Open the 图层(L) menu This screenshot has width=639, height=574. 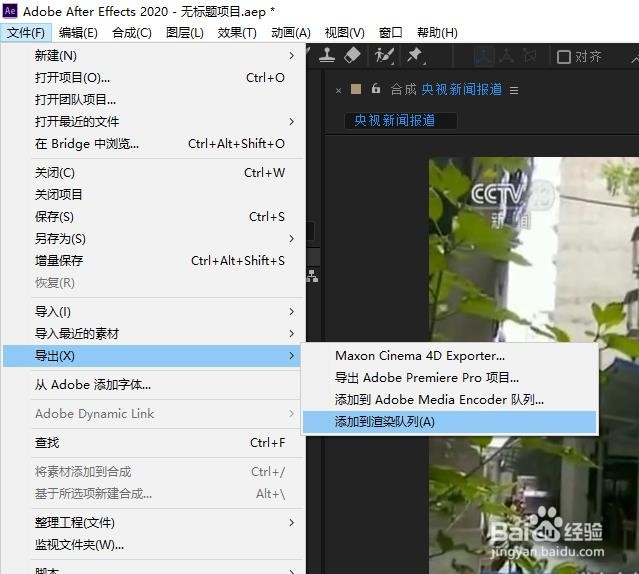pyautogui.click(x=185, y=33)
